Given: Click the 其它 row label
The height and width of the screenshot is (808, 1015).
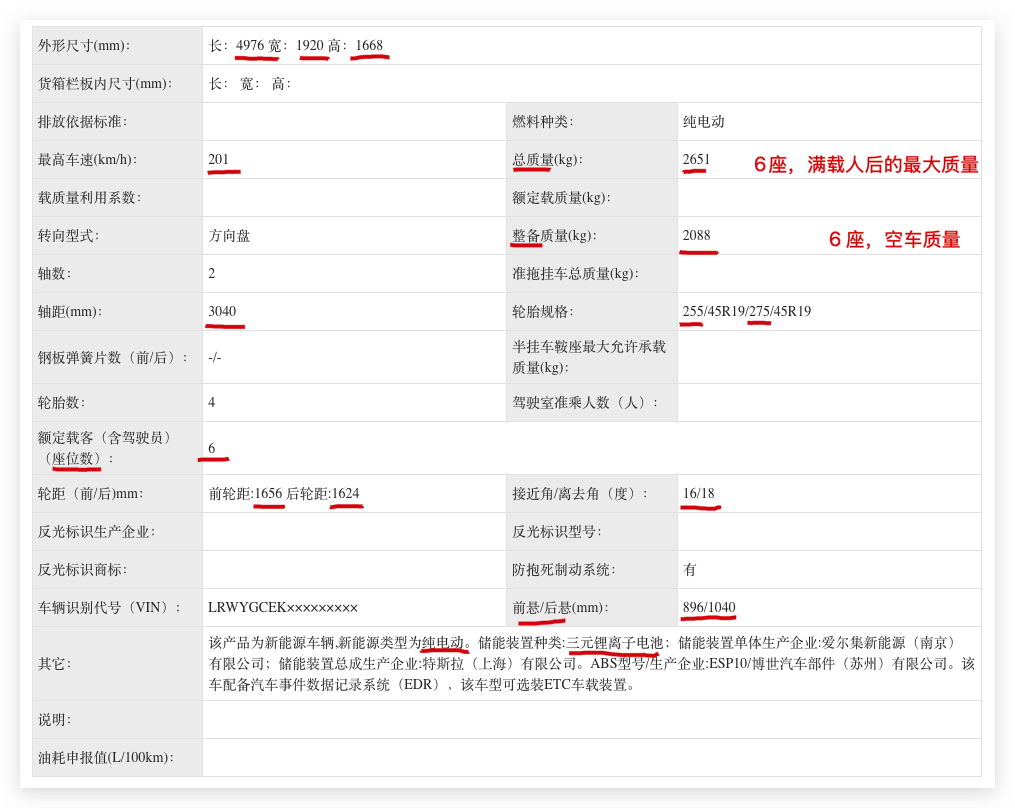Looking at the screenshot, I should (x=54, y=664).
